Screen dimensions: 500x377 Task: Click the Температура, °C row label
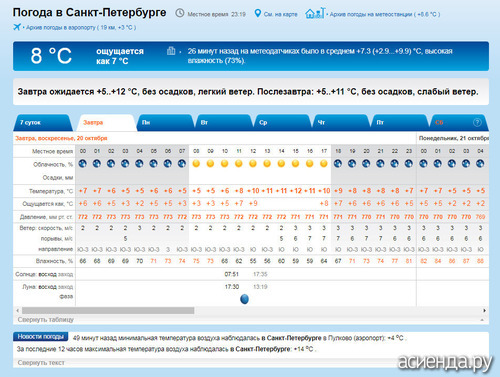click(51, 191)
